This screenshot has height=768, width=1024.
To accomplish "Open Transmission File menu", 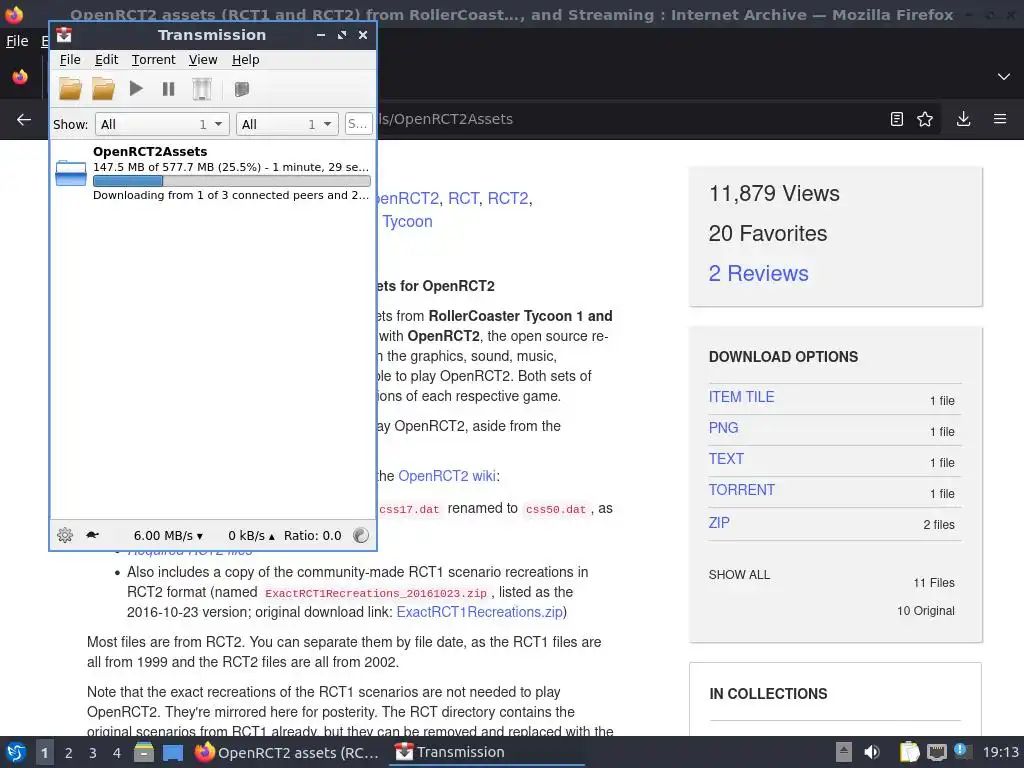I will tap(70, 59).
